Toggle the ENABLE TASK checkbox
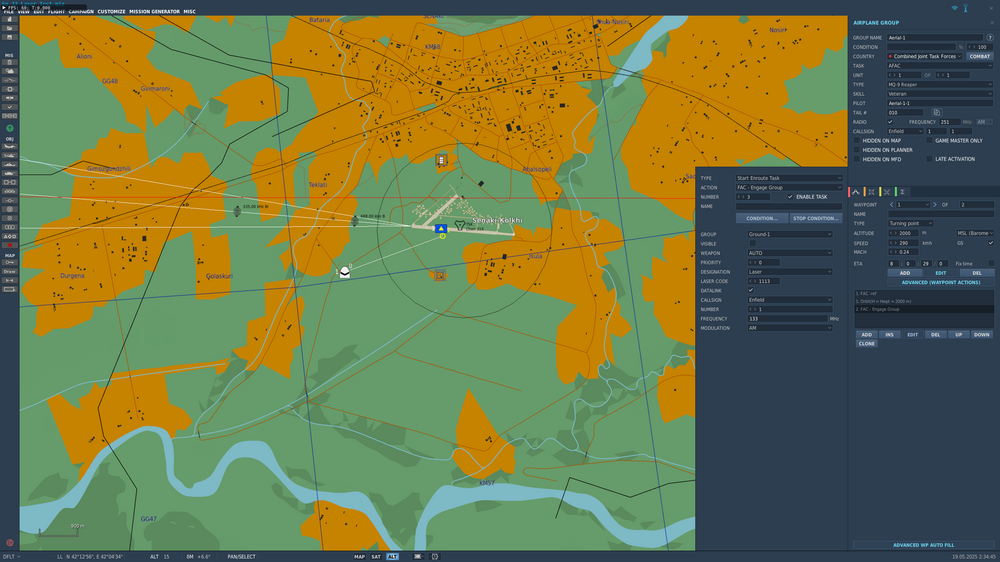Screen dimensions: 1000x562 pos(790,197)
